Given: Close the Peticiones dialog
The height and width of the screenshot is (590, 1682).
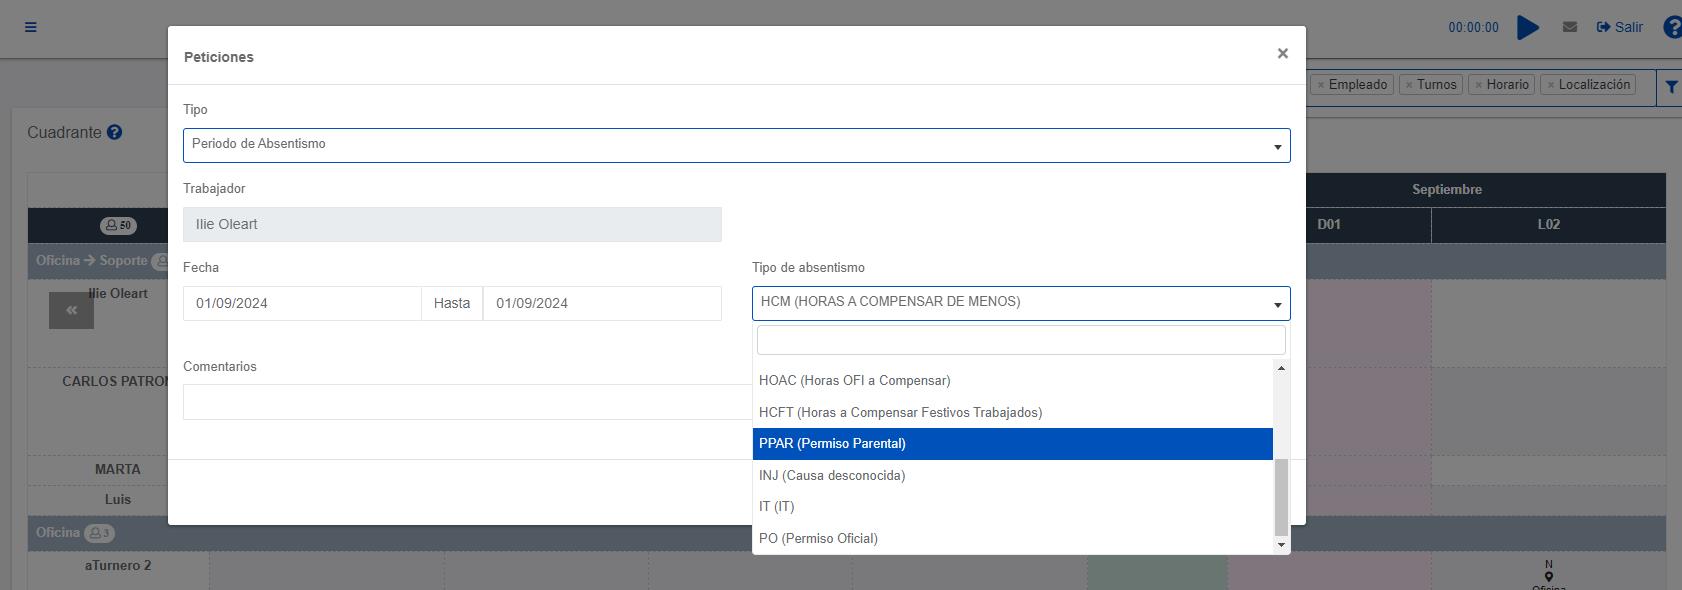Looking at the screenshot, I should tap(1282, 54).
